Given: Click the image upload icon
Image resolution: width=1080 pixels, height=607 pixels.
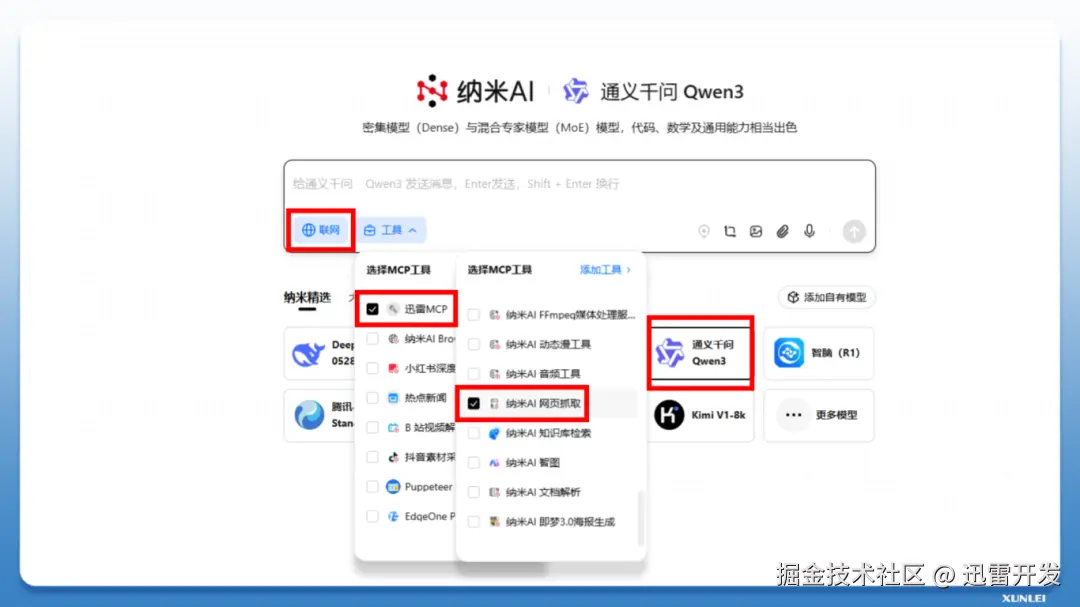Looking at the screenshot, I should 756,232.
